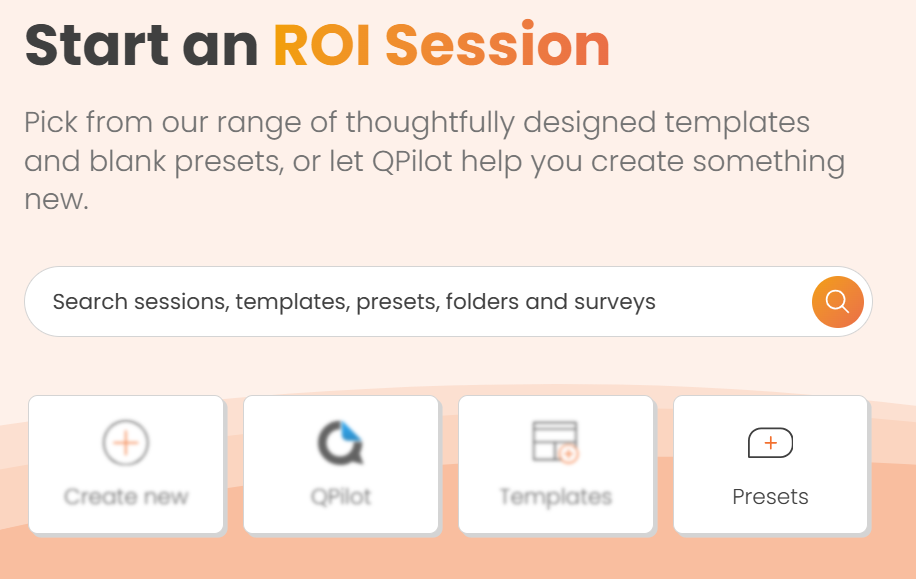Click the template description paragraph
The image size is (916, 579).
pyautogui.click(x=435, y=161)
